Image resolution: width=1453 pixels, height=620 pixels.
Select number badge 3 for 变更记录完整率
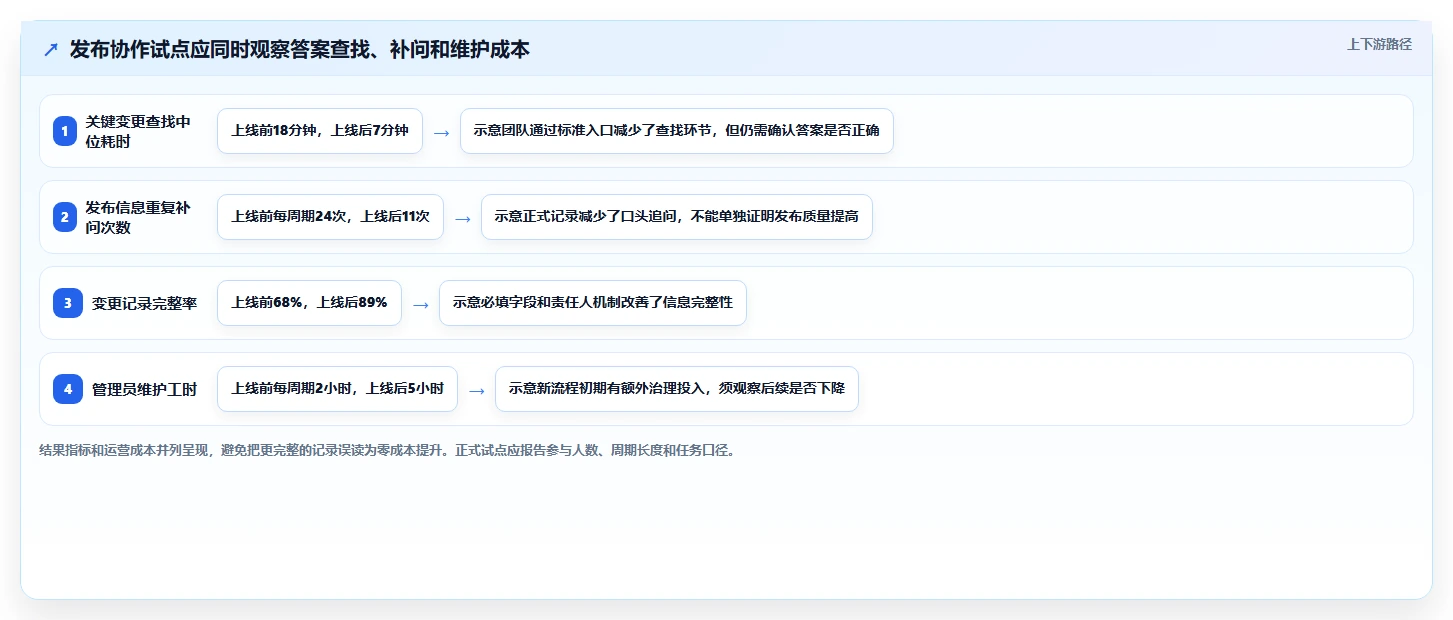(x=66, y=303)
